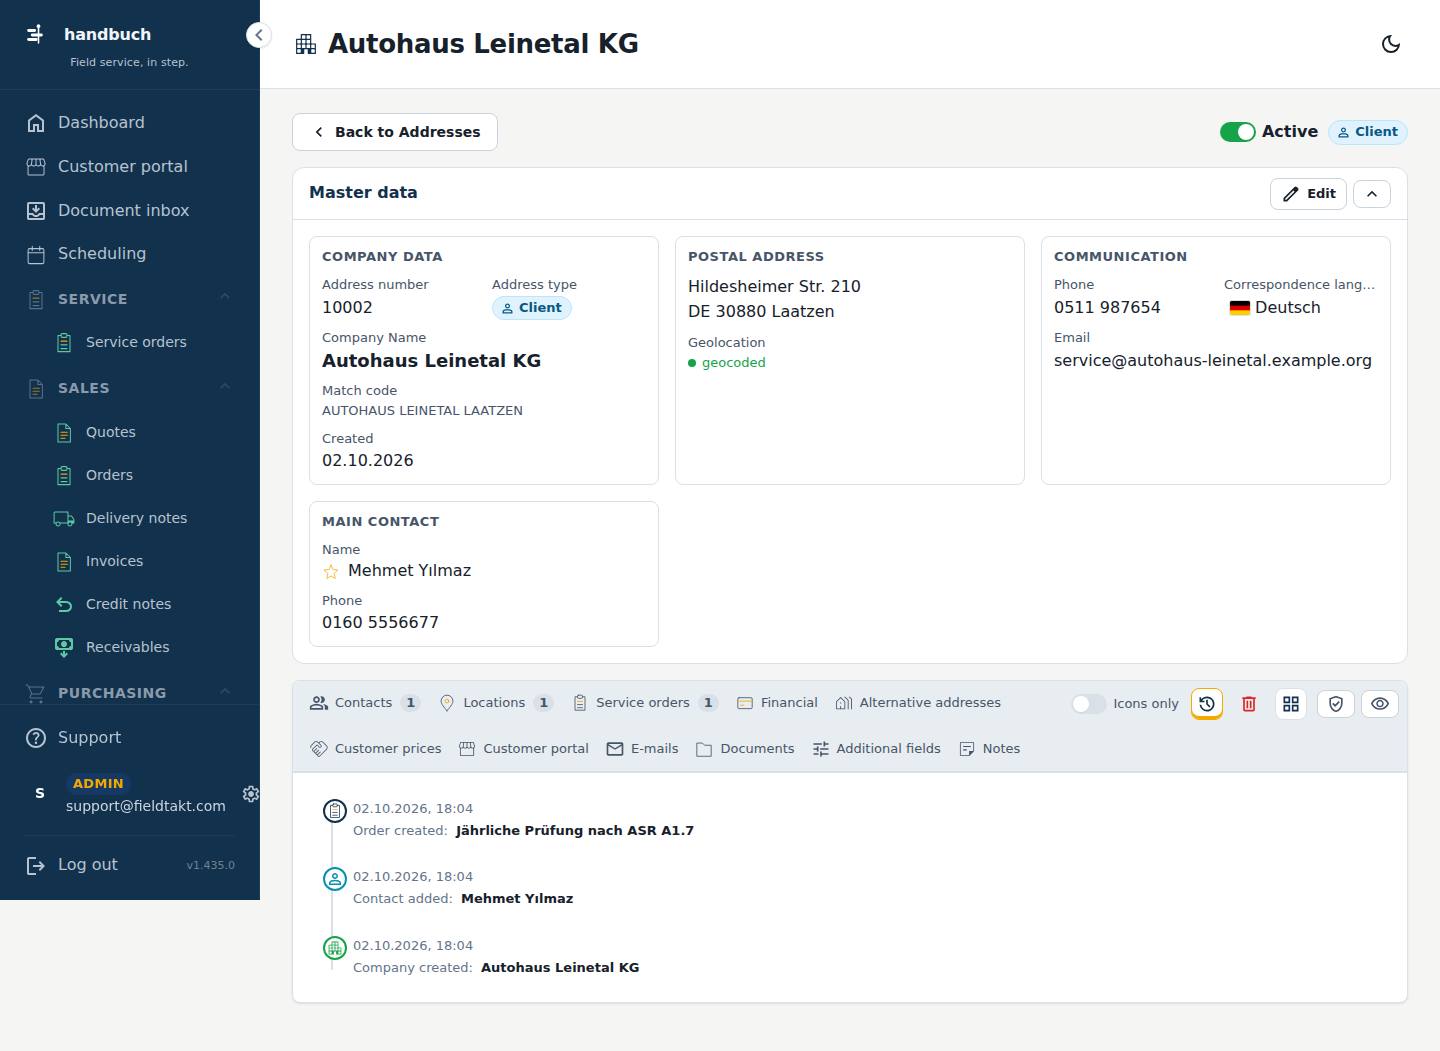Open Document inbox in sidebar

pos(130,211)
